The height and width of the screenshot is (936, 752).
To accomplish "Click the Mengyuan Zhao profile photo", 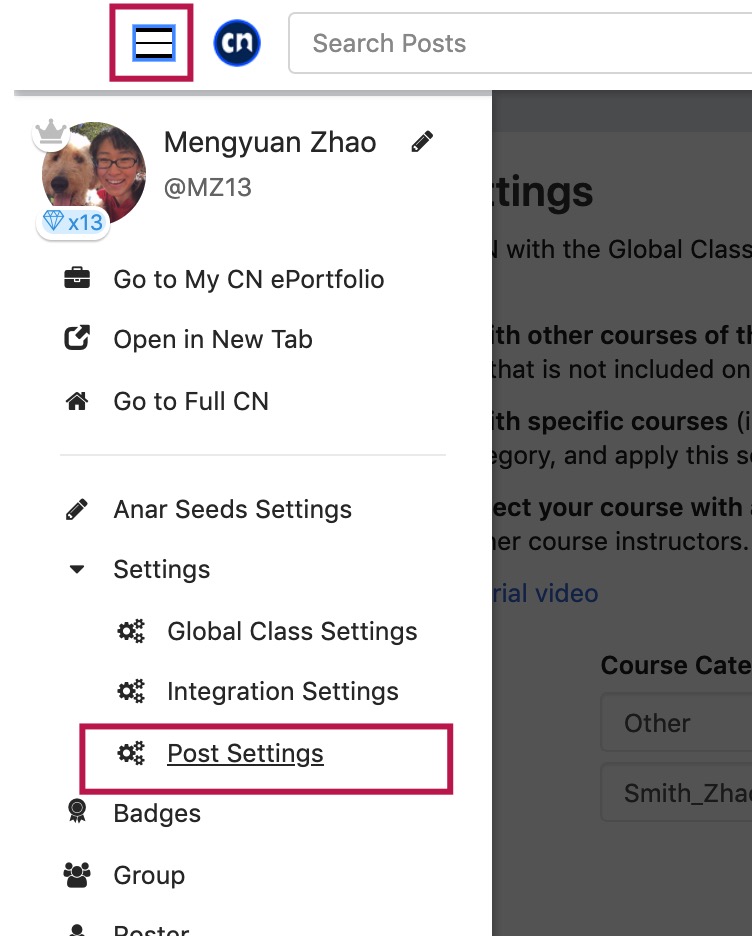I will tap(94, 173).
